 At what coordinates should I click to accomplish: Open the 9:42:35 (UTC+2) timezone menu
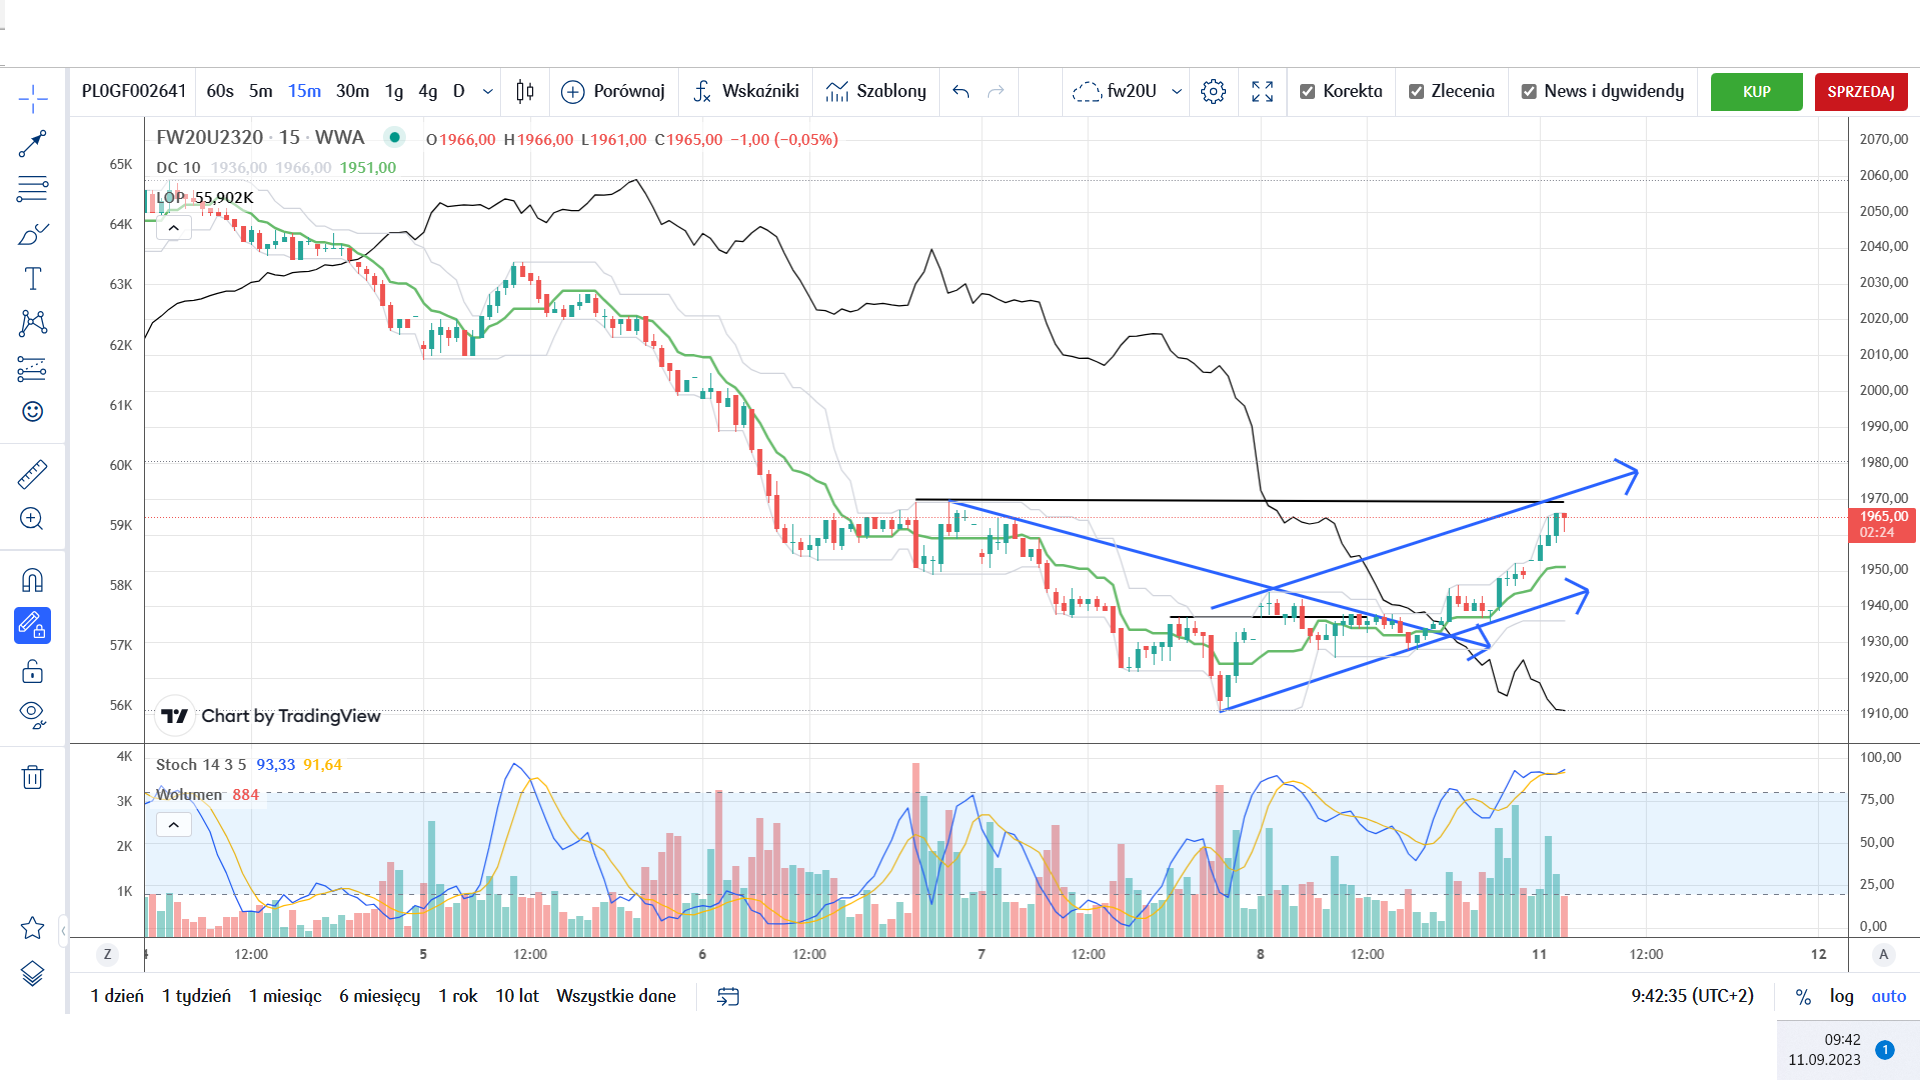point(1692,996)
